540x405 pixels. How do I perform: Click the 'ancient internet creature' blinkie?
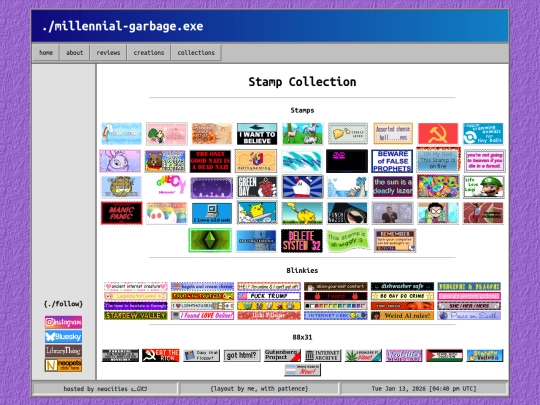click(136, 286)
